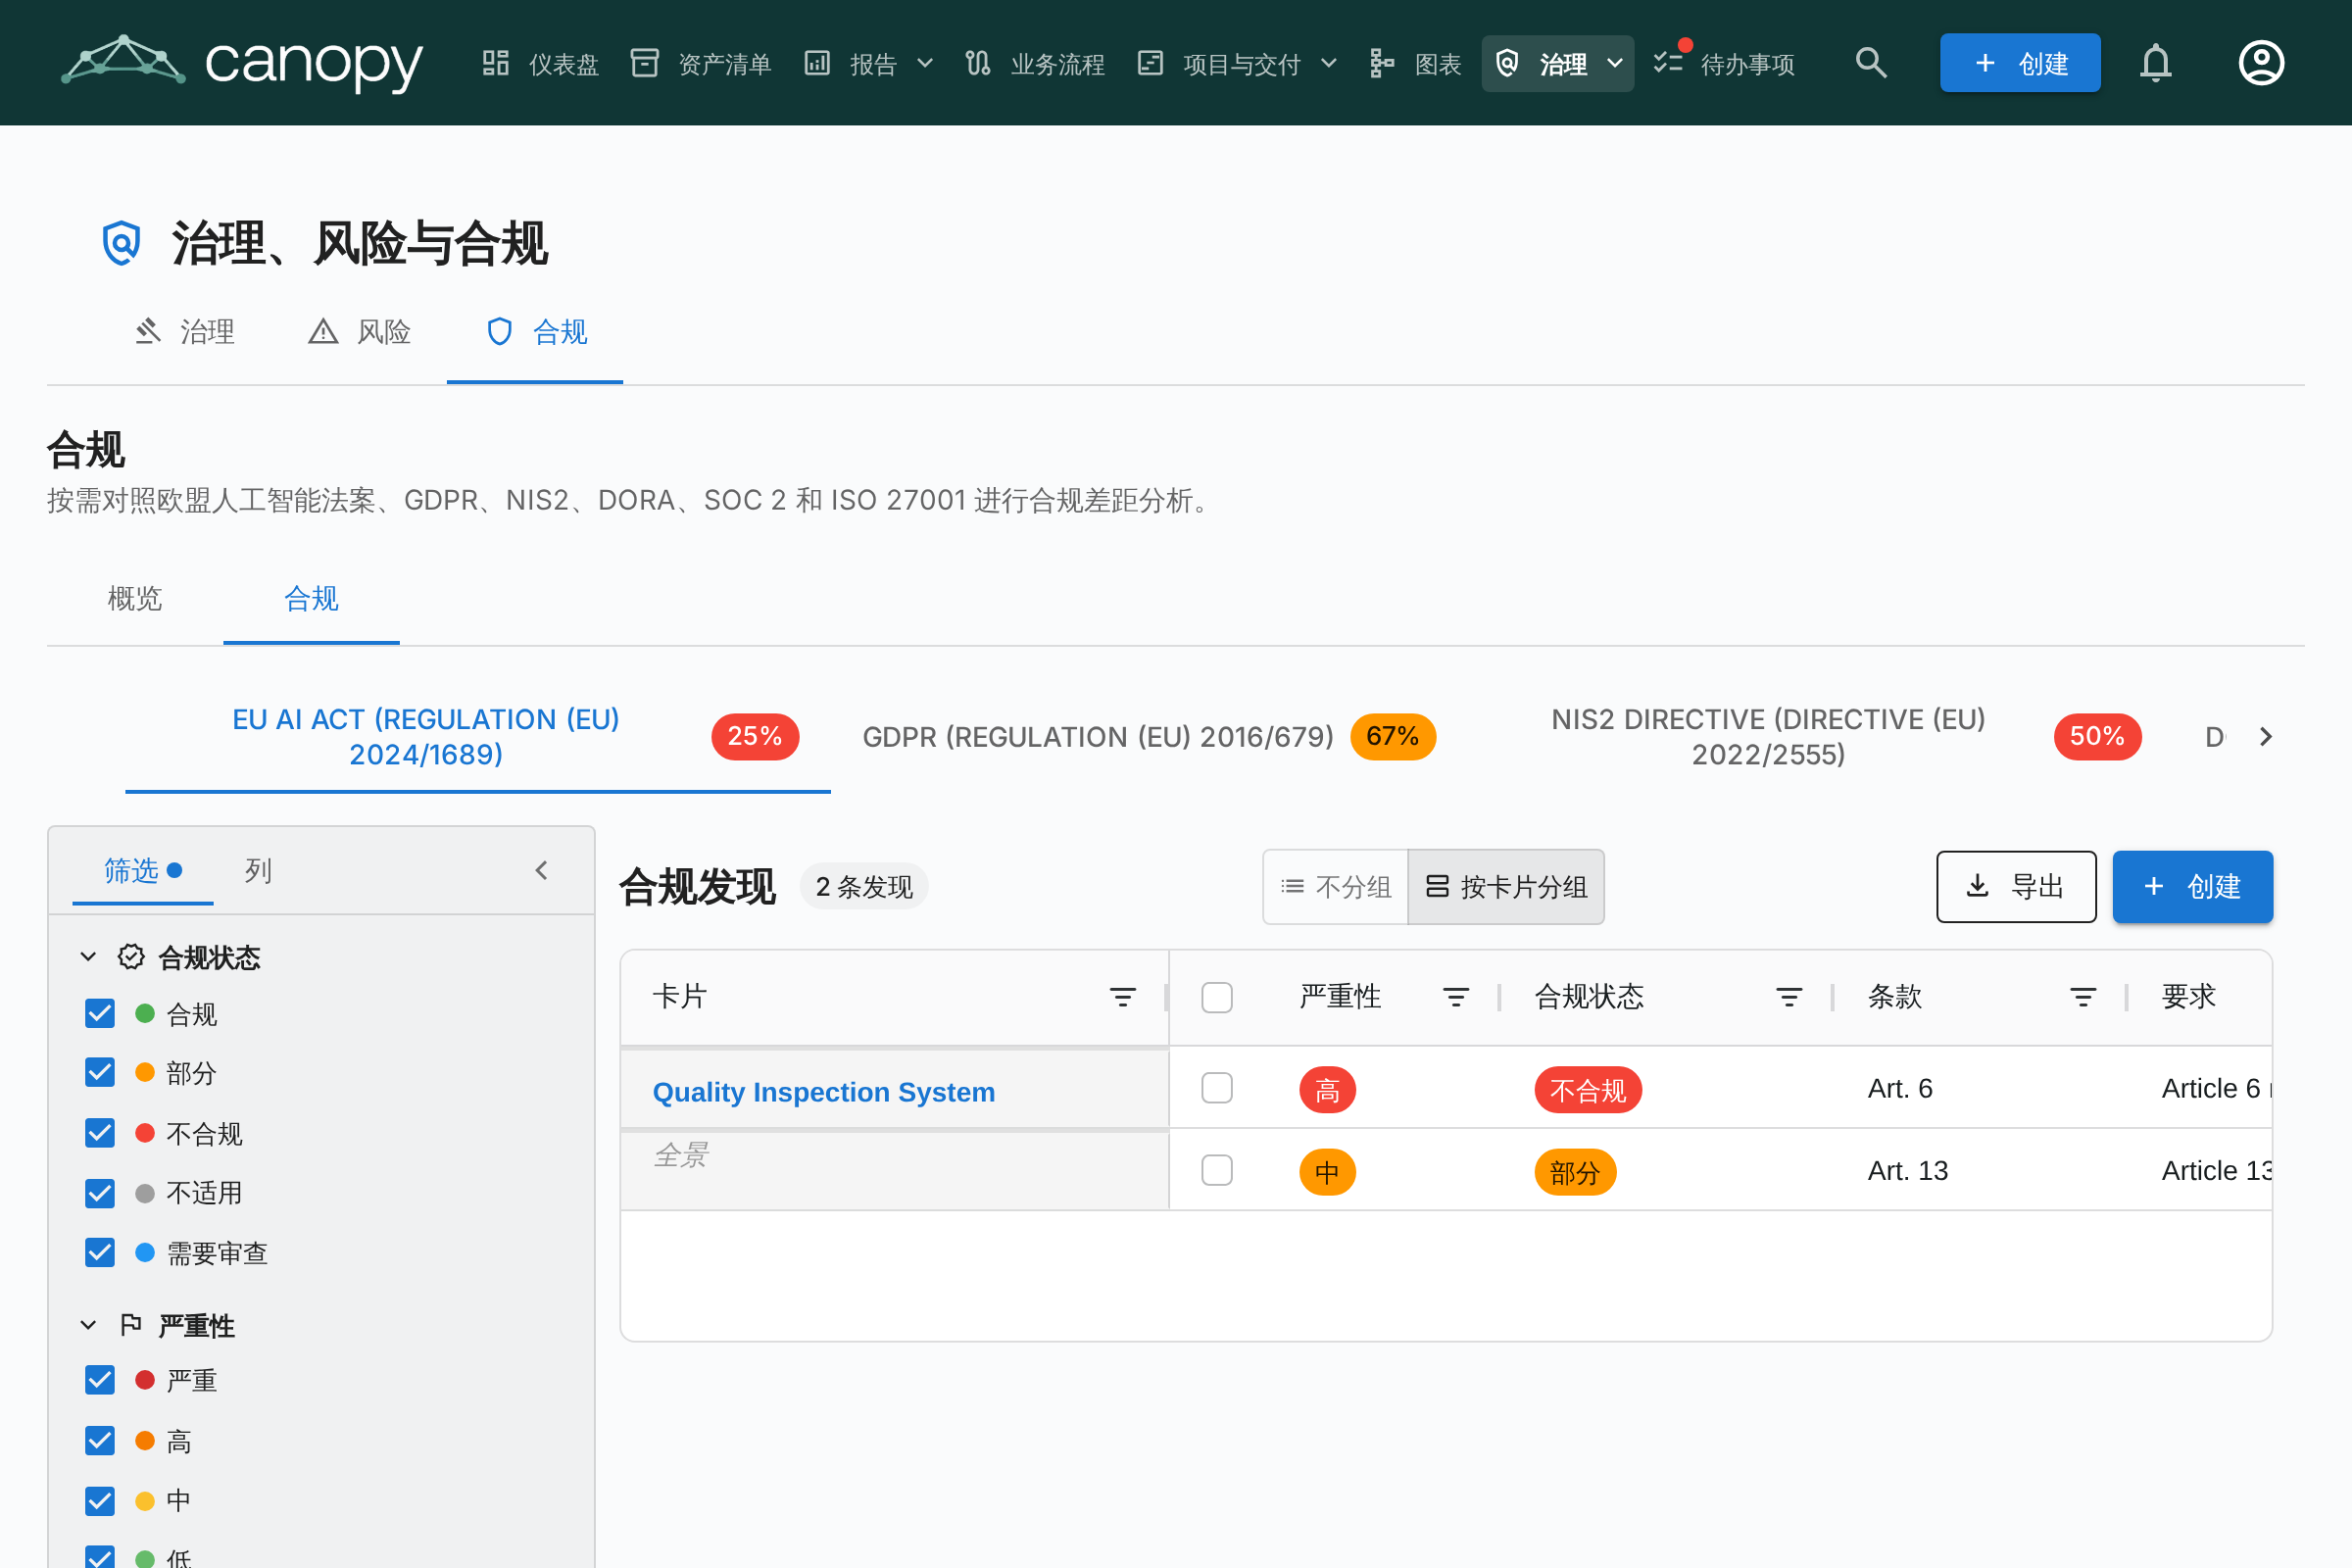Image resolution: width=2352 pixels, height=1568 pixels.
Task: Collapse the 合规状态 filter group
Action: click(x=88, y=957)
